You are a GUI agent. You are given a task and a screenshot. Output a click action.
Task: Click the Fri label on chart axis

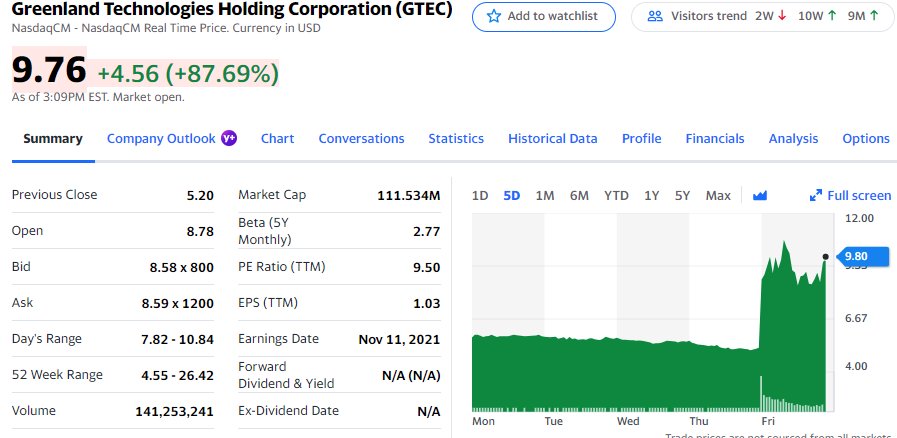[x=767, y=421]
